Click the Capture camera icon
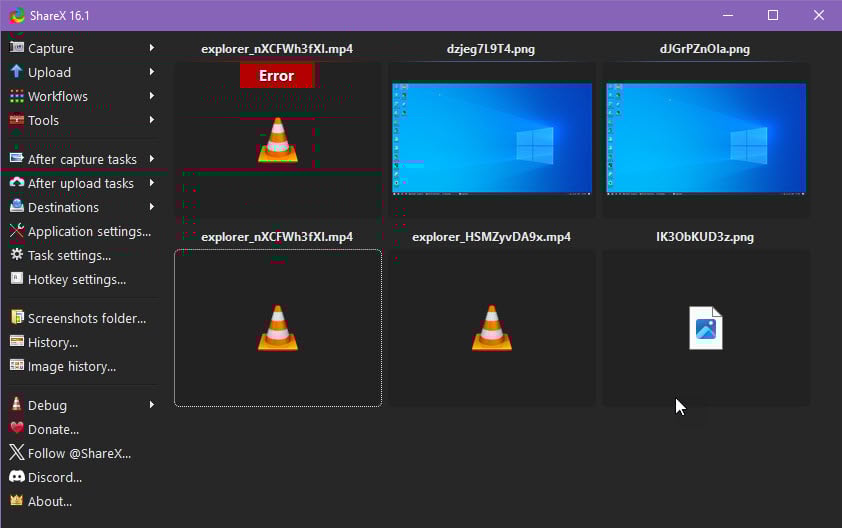This screenshot has width=842, height=528. pyautogui.click(x=17, y=47)
